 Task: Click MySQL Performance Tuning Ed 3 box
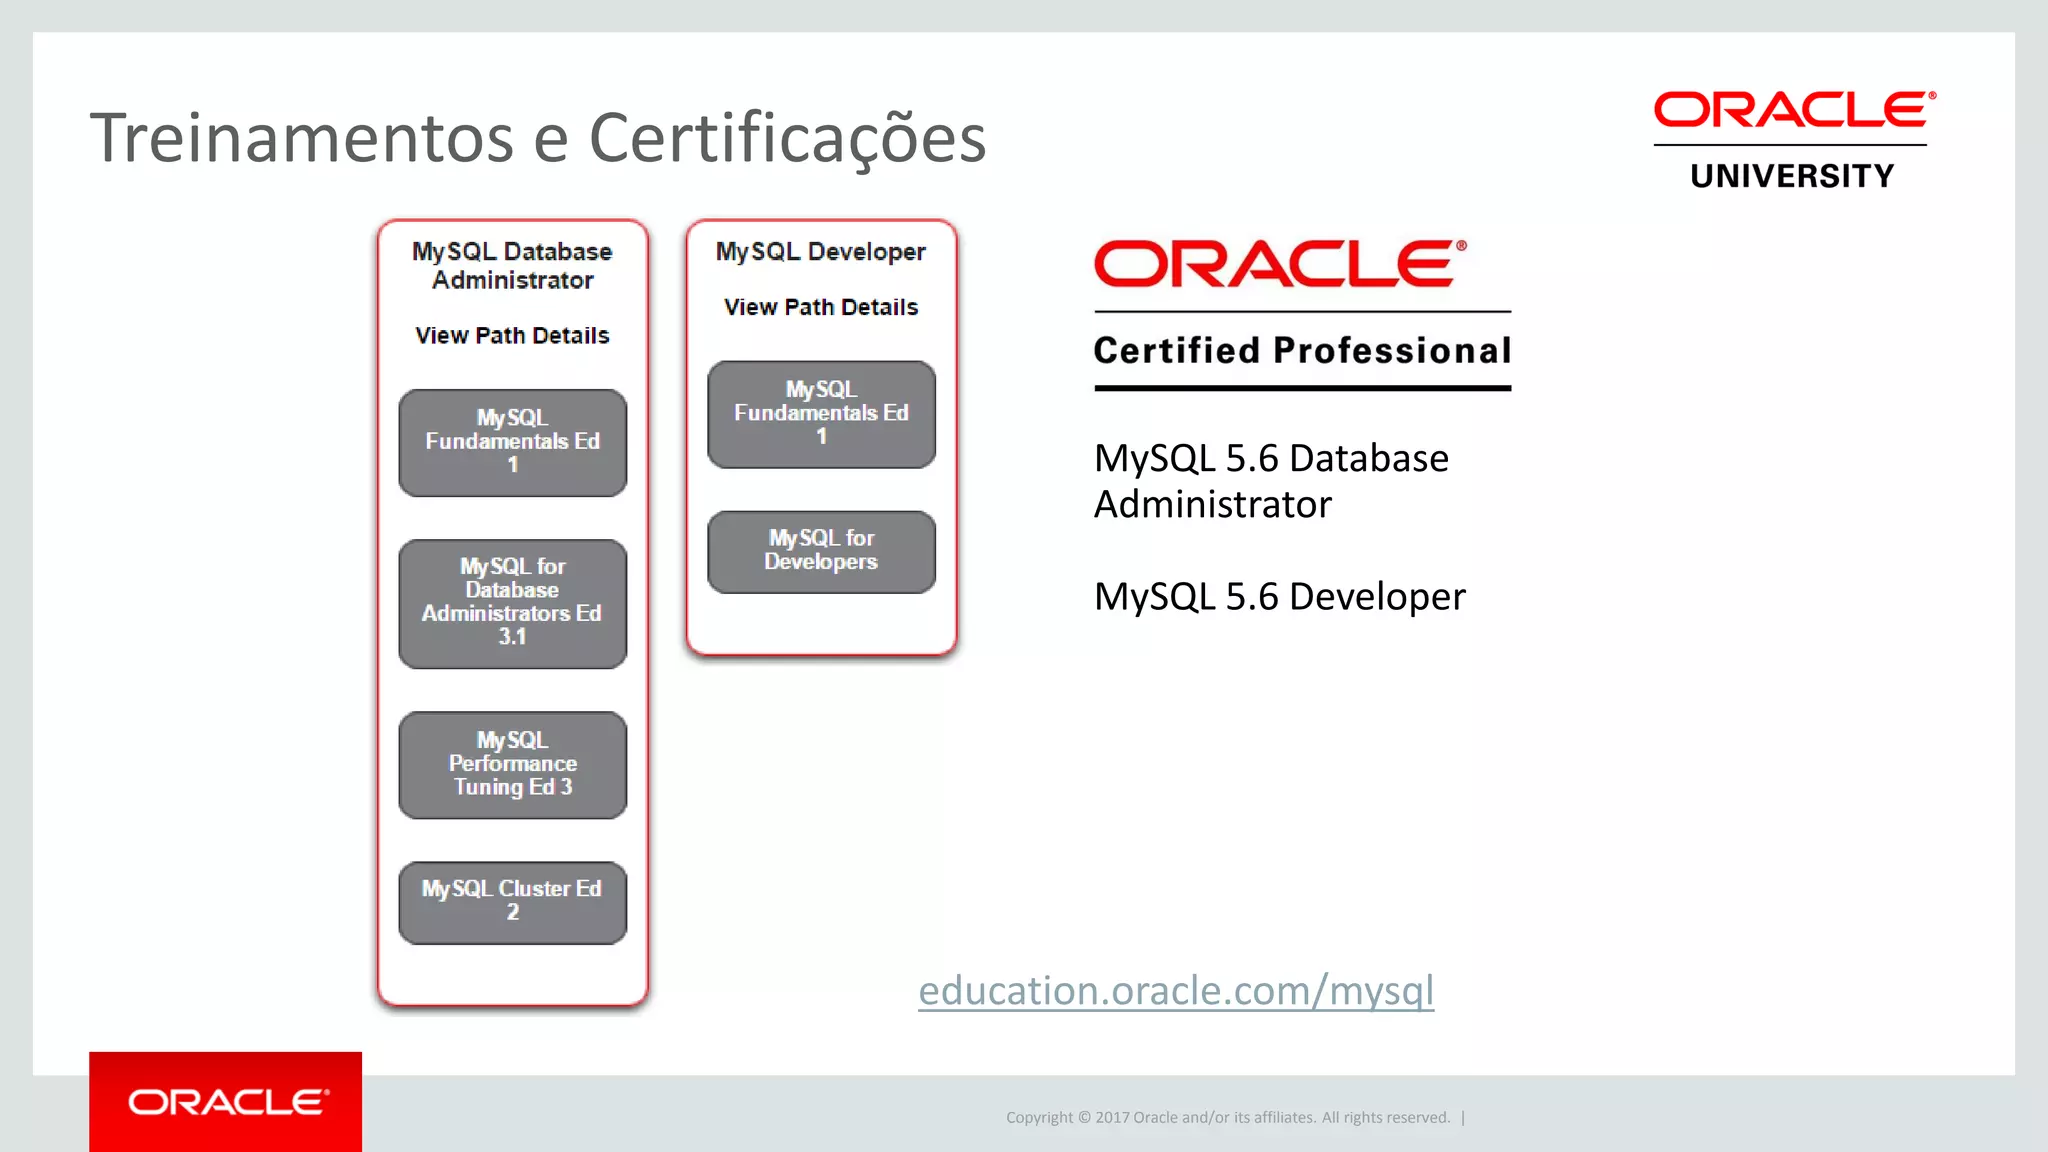click(512, 765)
